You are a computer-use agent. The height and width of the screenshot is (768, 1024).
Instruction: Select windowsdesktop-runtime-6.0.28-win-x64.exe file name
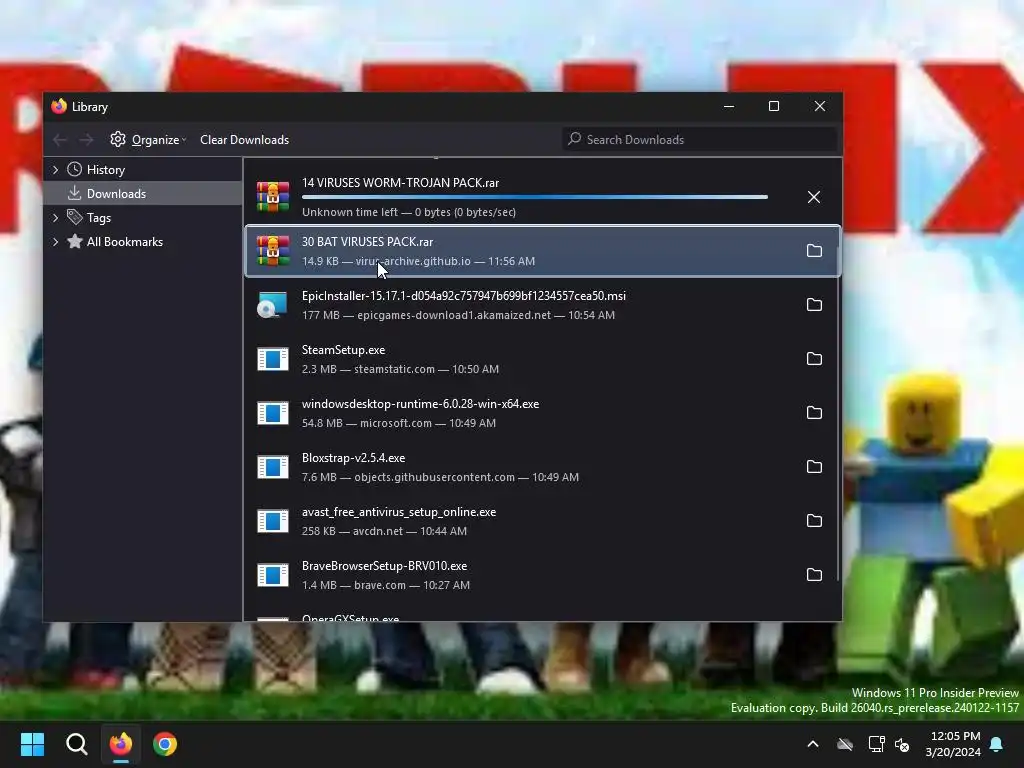point(421,404)
